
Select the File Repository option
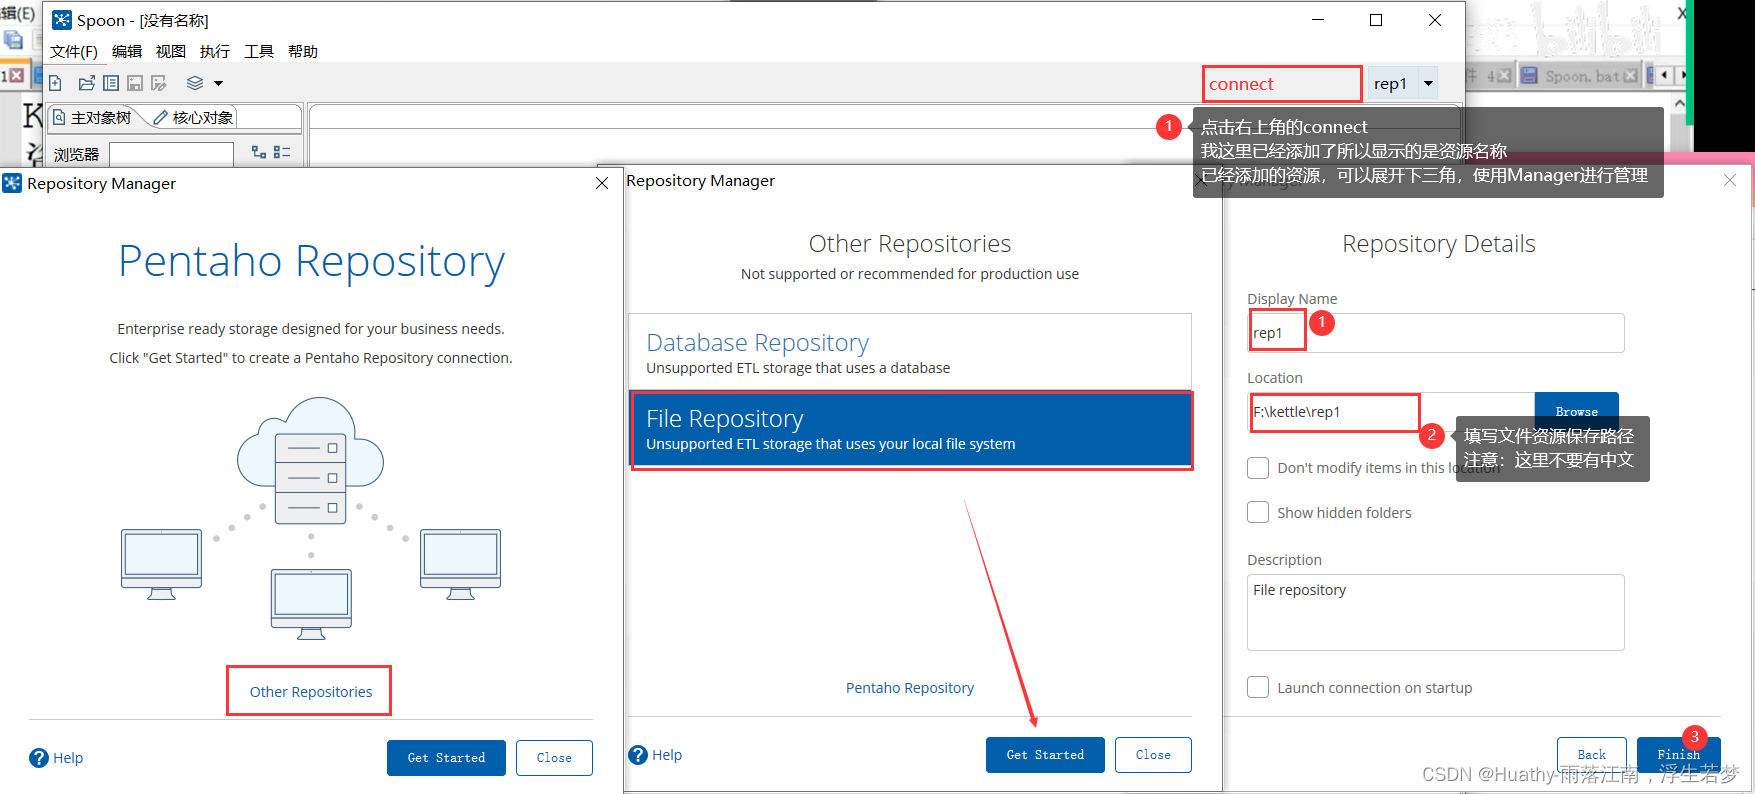coord(910,429)
